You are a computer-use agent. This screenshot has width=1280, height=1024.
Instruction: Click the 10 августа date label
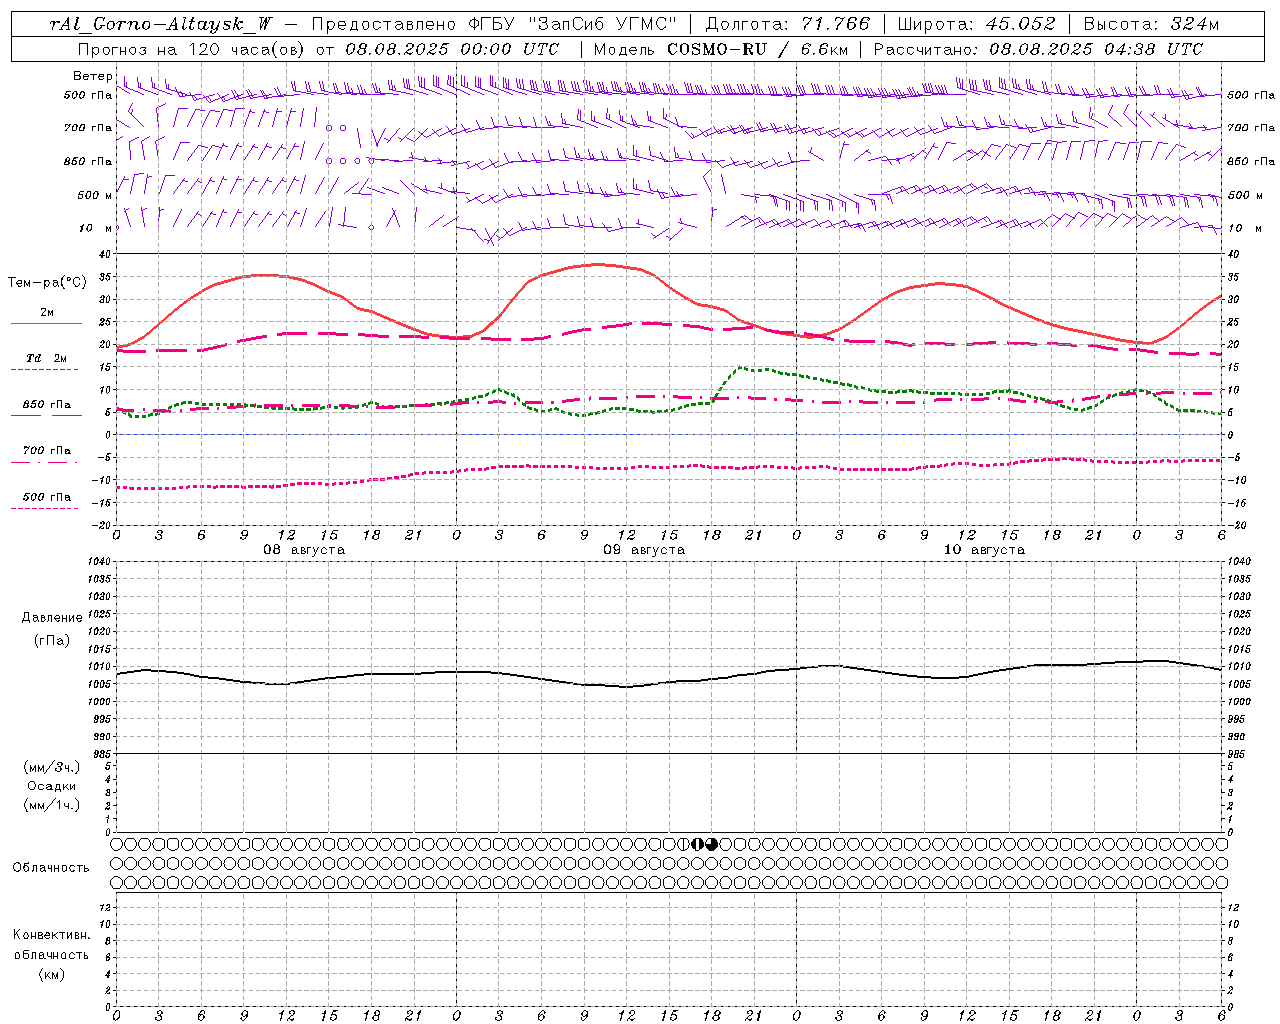pyautogui.click(x=984, y=550)
